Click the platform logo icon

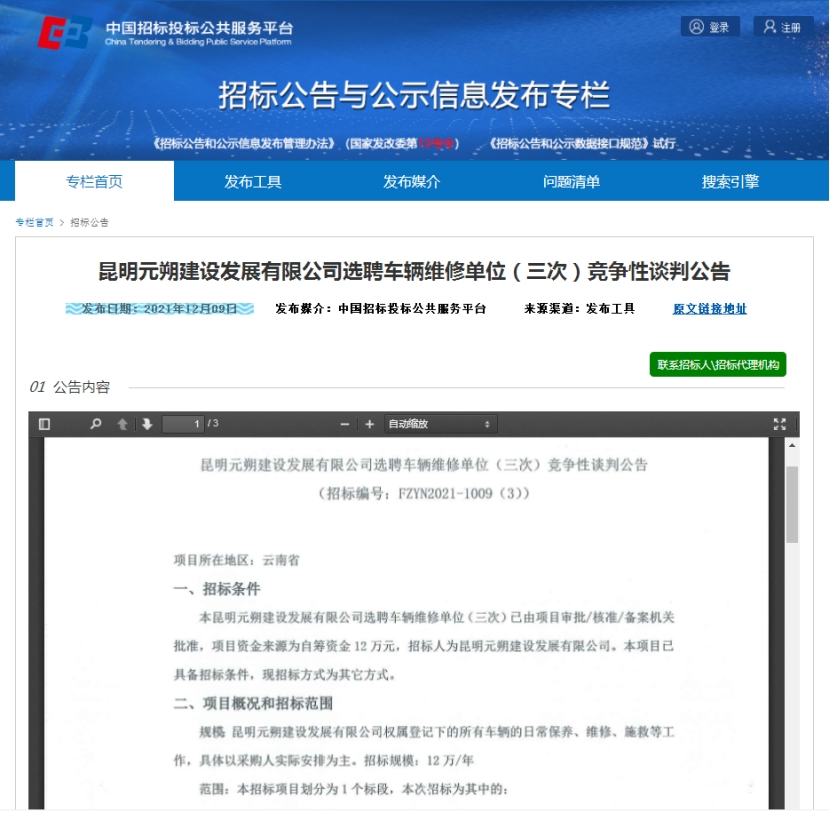(x=64, y=33)
